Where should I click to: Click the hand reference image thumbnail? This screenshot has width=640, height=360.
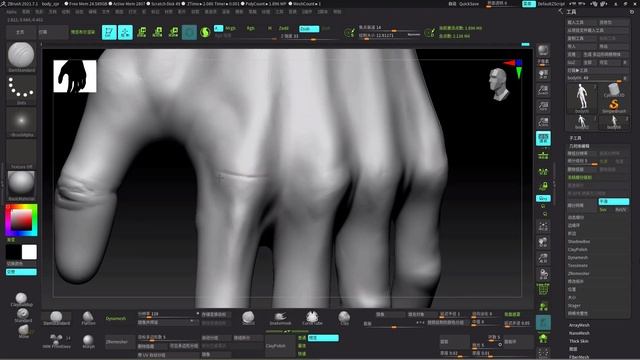tap(75, 76)
